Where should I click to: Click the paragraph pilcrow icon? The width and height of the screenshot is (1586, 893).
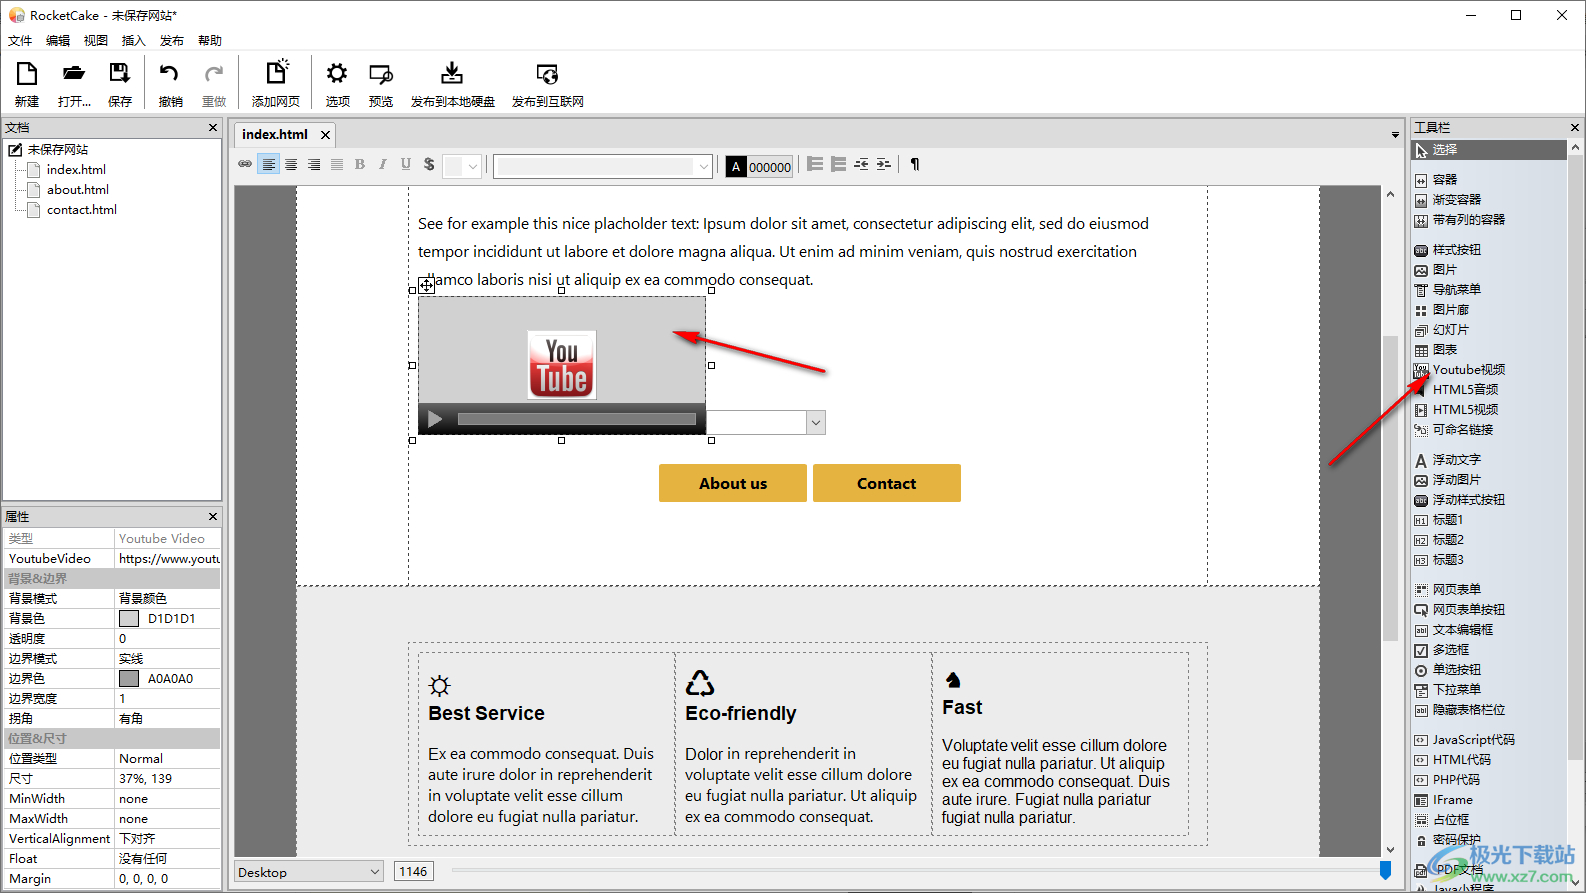coord(915,165)
